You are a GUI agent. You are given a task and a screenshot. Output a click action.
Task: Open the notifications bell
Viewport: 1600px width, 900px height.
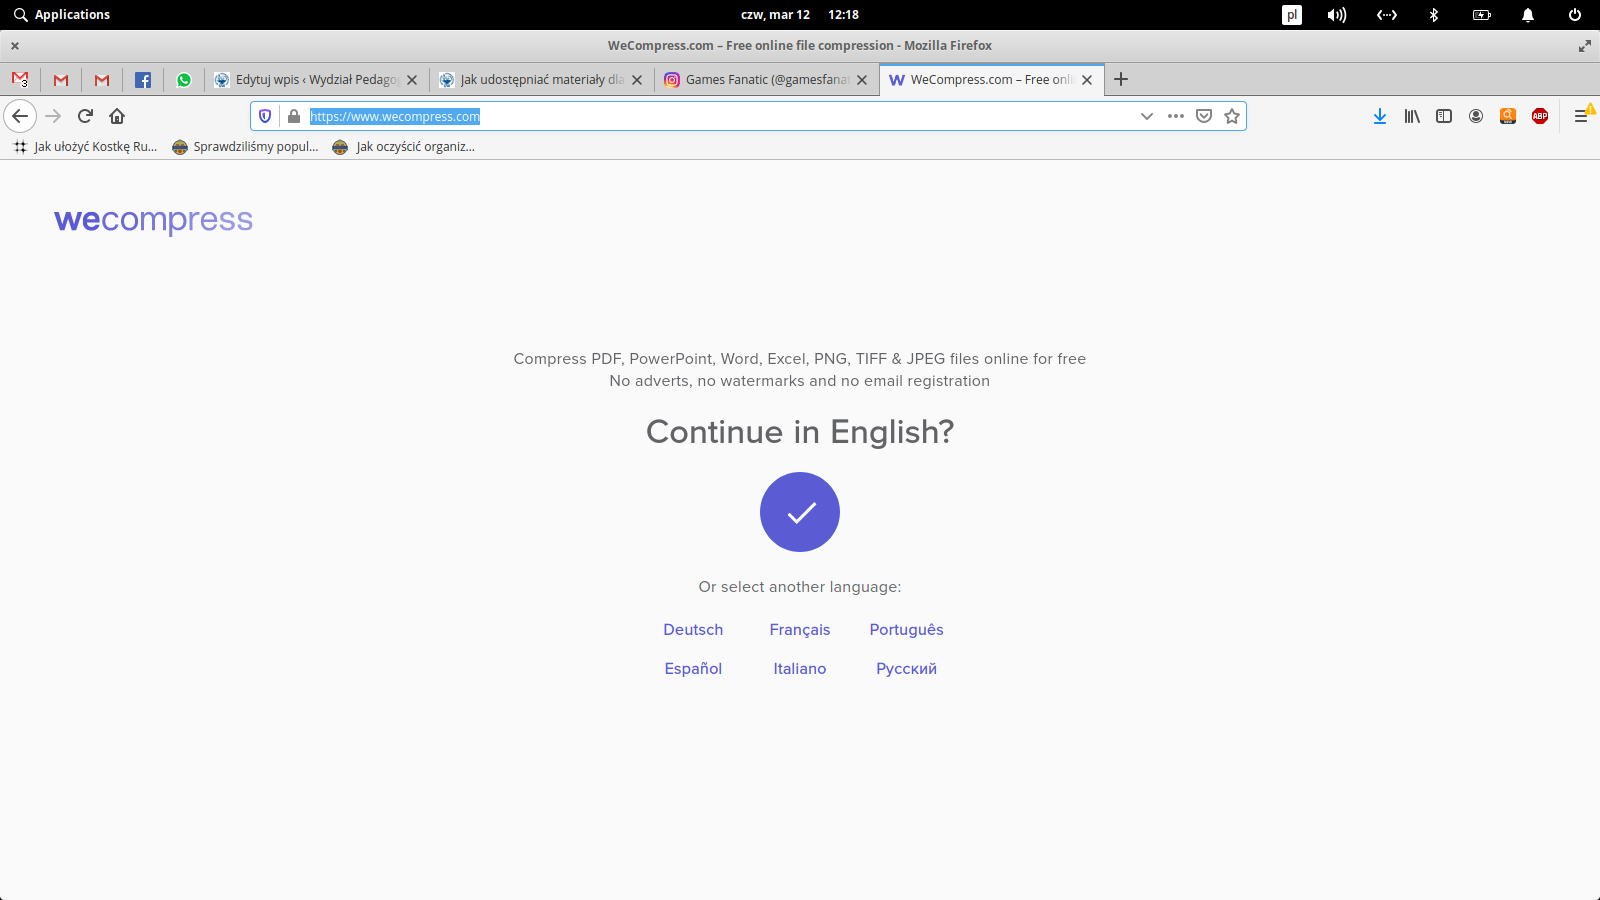click(x=1528, y=15)
